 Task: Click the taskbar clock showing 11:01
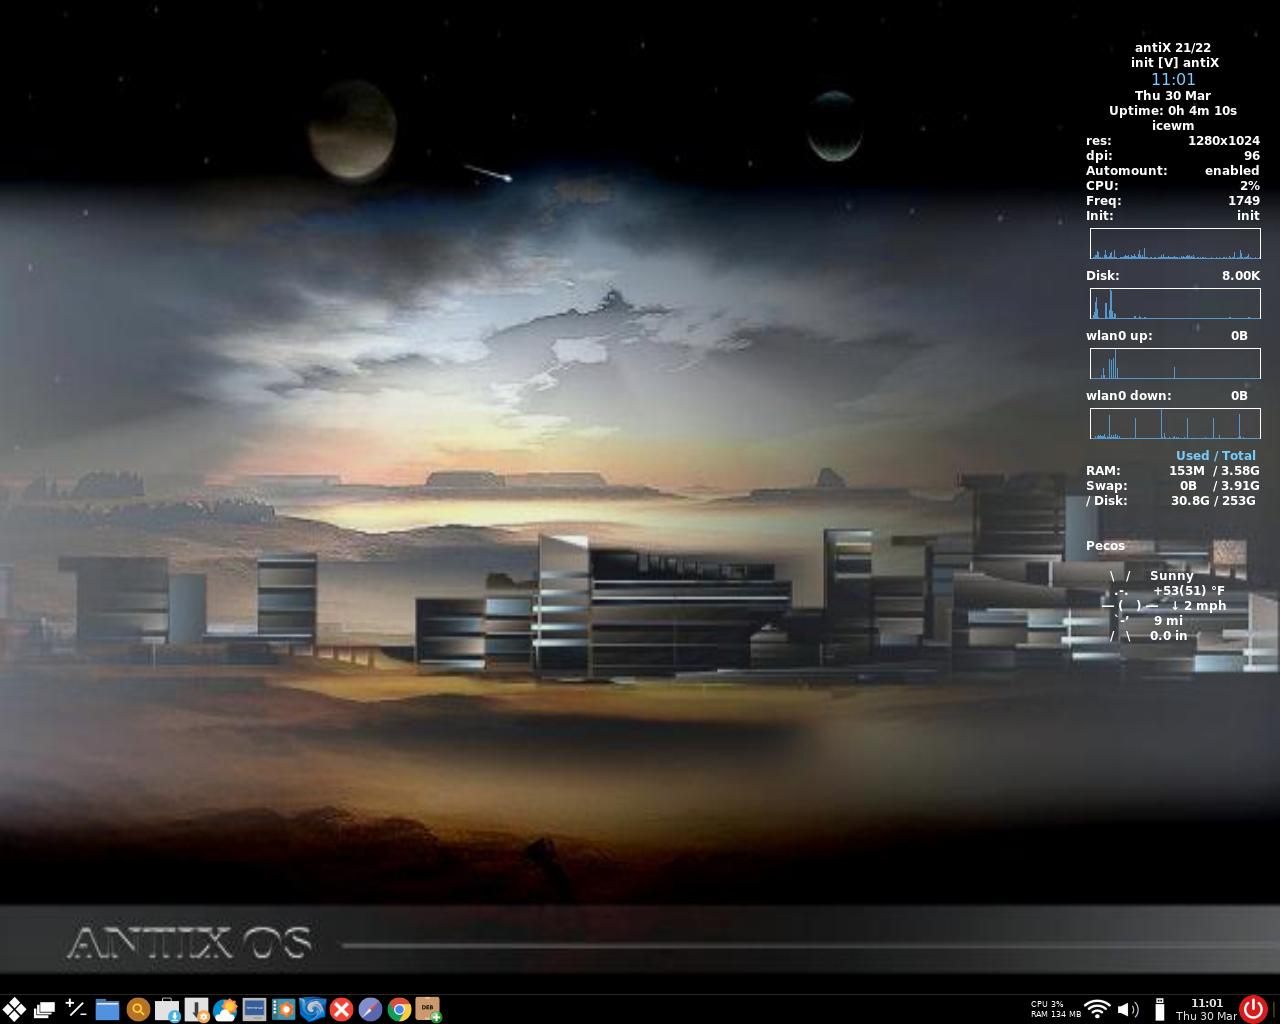pos(1206,1009)
